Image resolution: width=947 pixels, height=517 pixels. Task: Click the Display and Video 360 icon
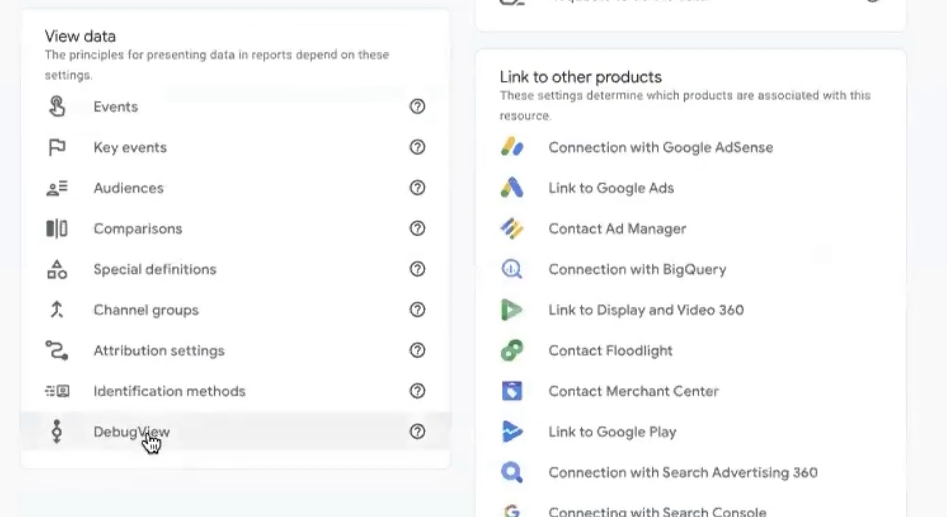[x=512, y=310]
